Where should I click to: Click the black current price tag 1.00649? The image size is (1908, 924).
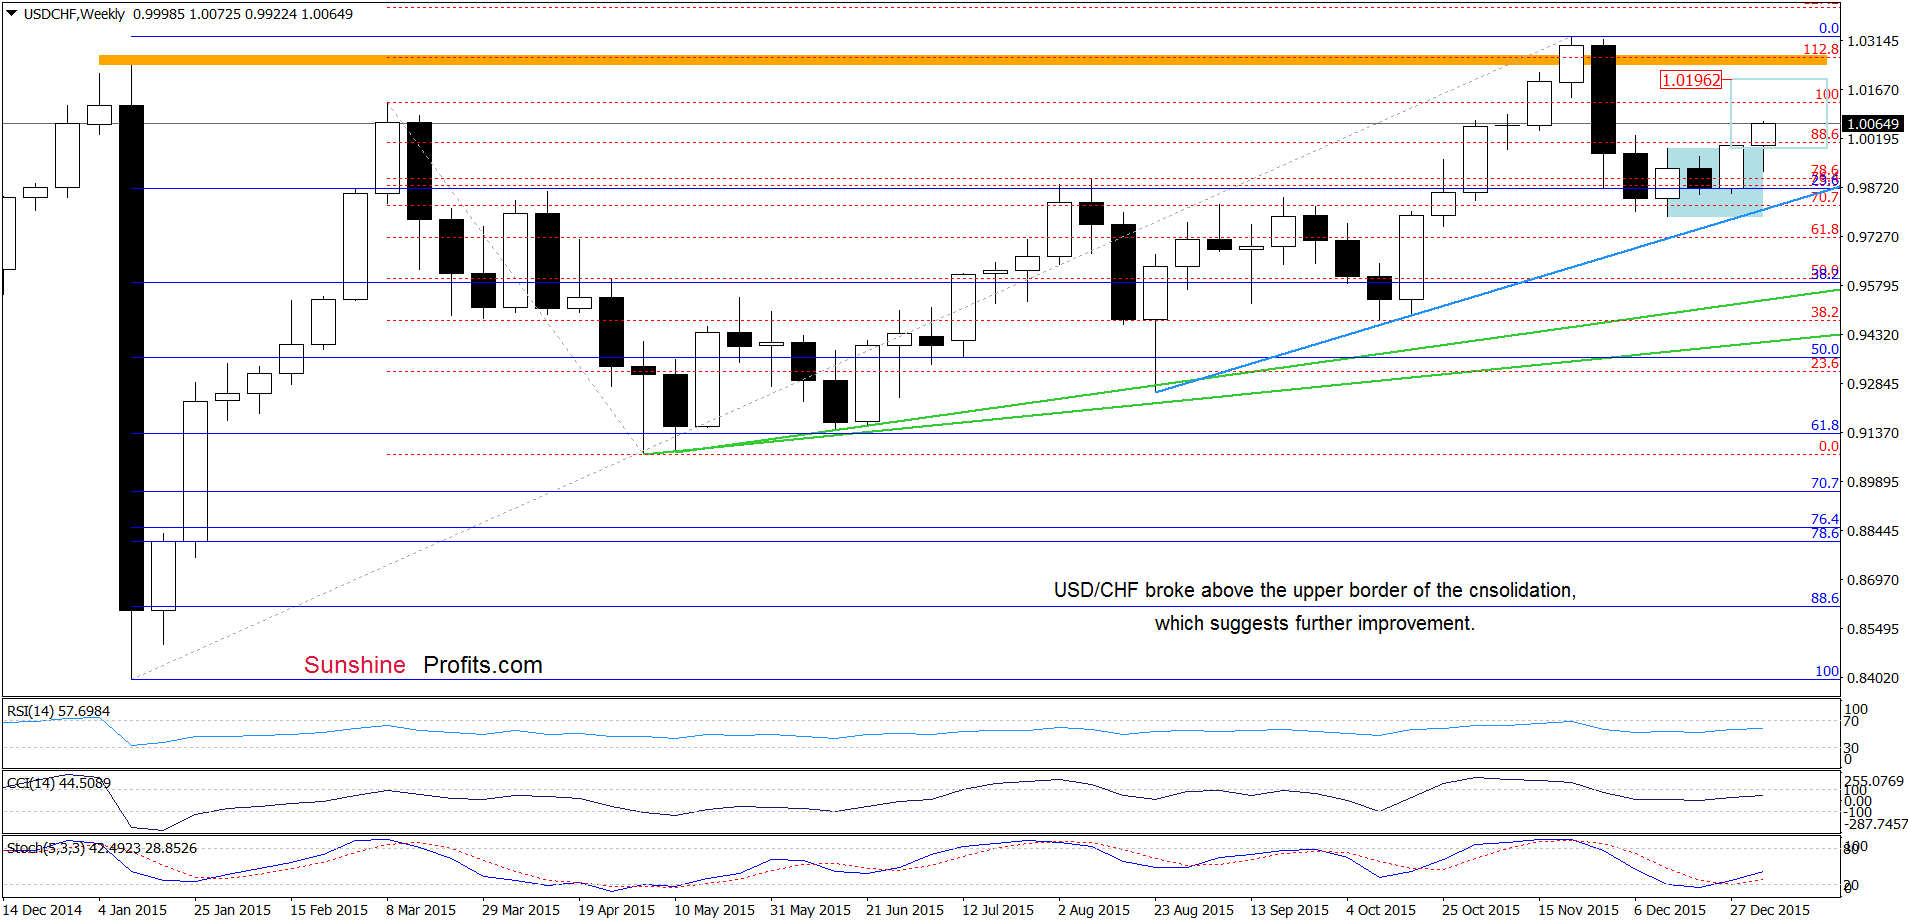coord(1872,124)
